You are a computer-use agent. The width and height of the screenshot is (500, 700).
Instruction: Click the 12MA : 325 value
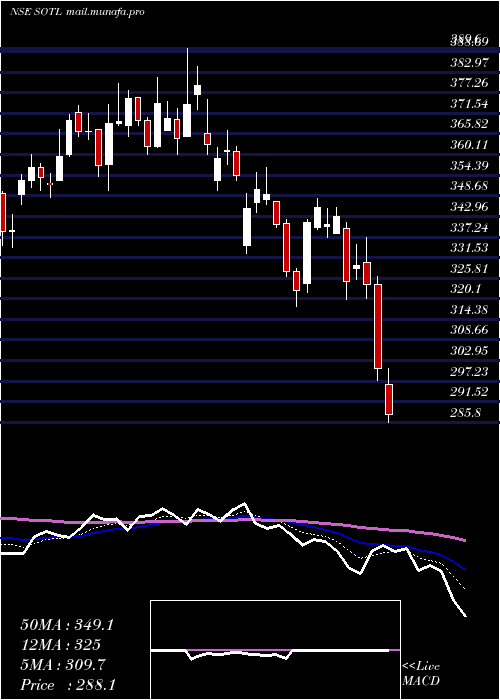[60, 645]
